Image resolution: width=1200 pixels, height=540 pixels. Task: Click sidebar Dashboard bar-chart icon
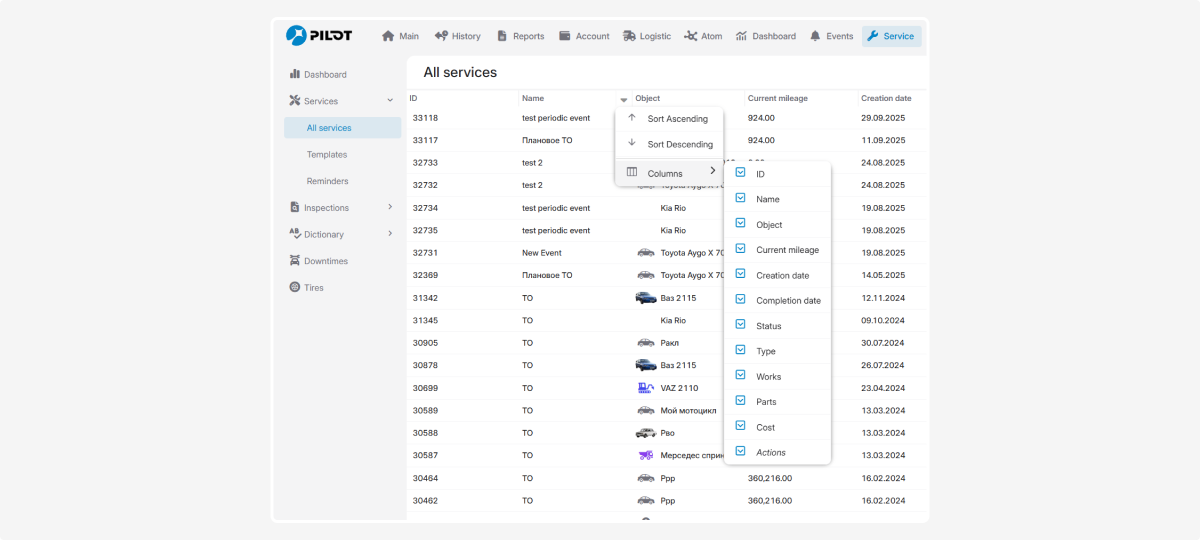(x=295, y=74)
